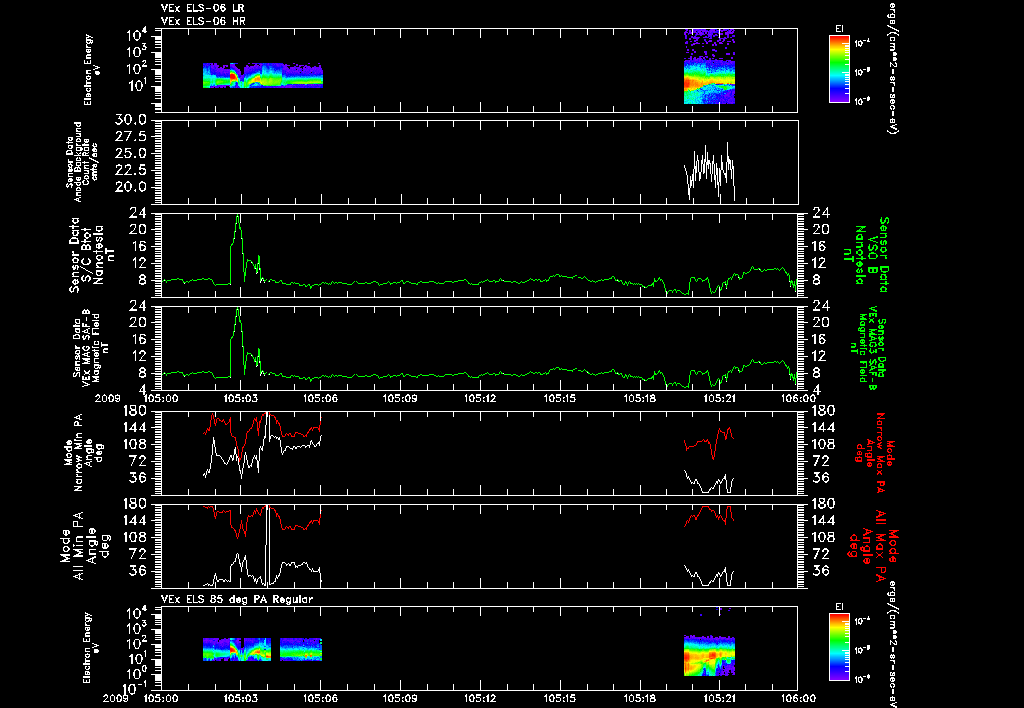This screenshot has height=708, width=1024.
Task: Click the left electron spectrogram in top panel
Action: tap(263, 75)
